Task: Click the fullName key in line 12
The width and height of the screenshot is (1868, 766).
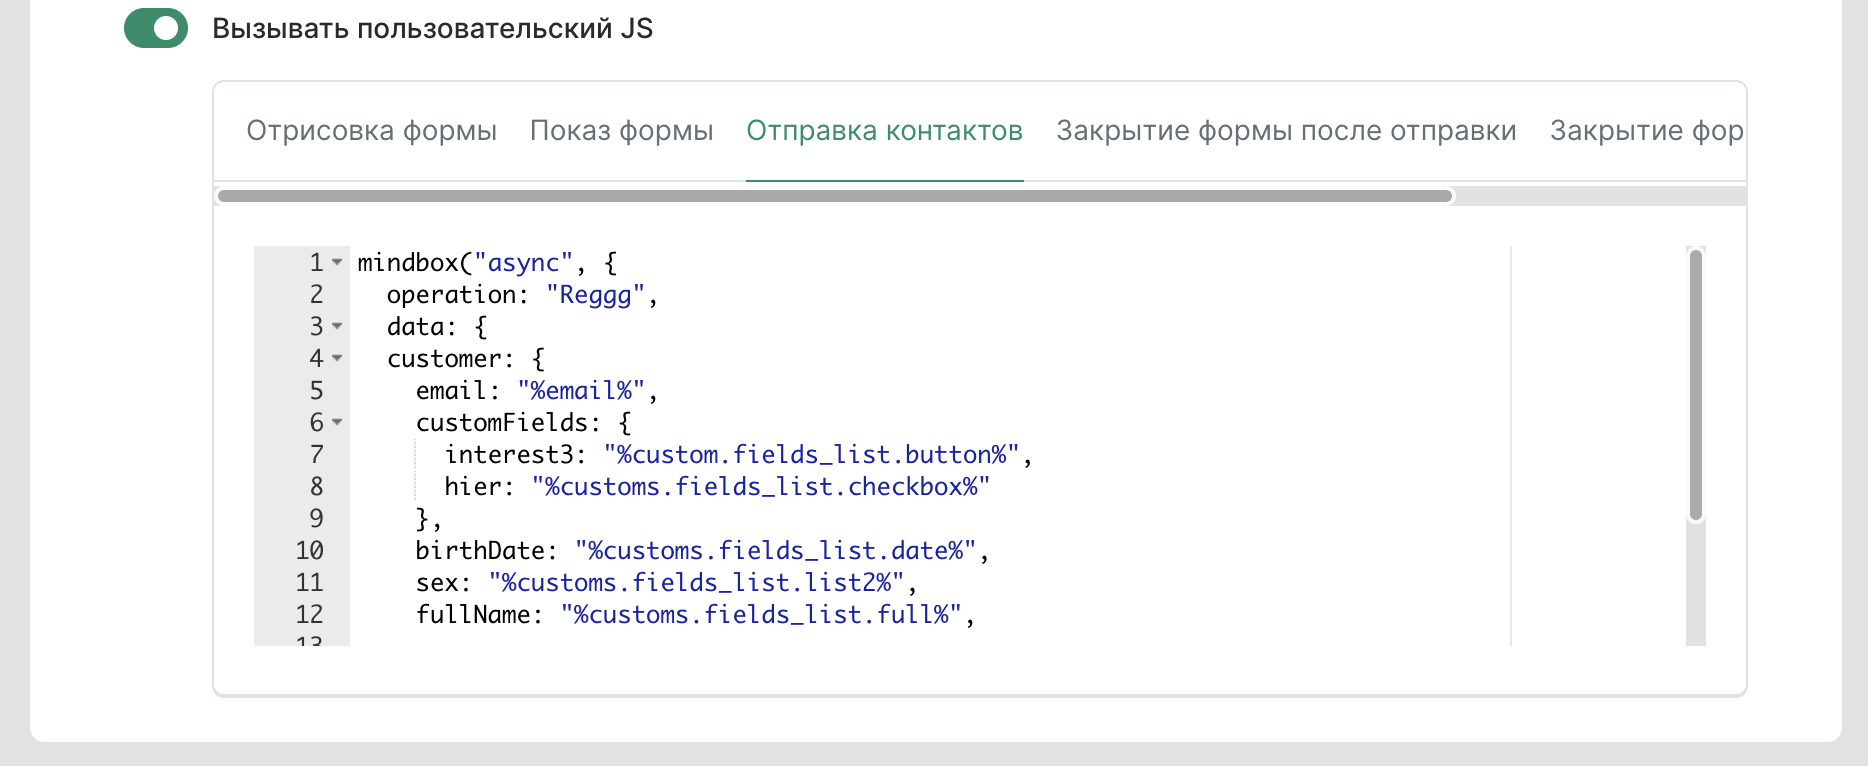Action: (473, 615)
